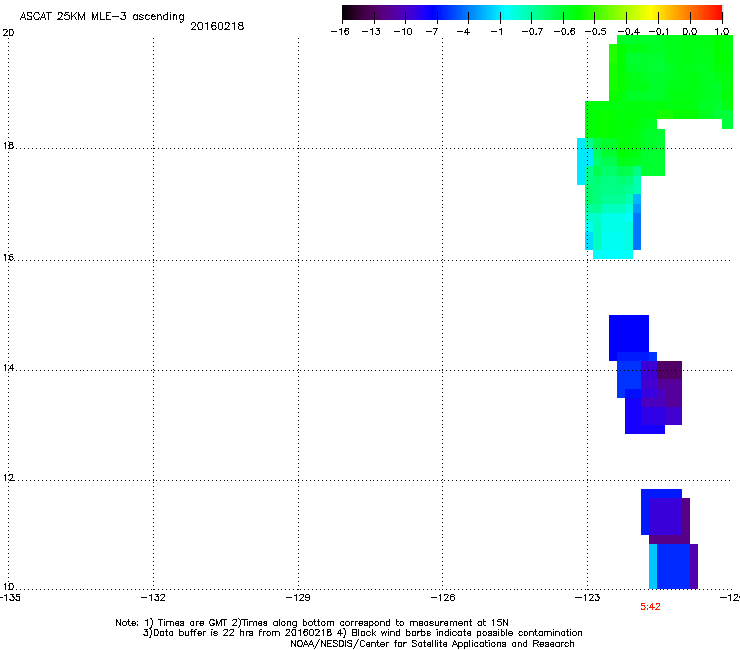Click latitude label 12 on the axis

point(8,478)
